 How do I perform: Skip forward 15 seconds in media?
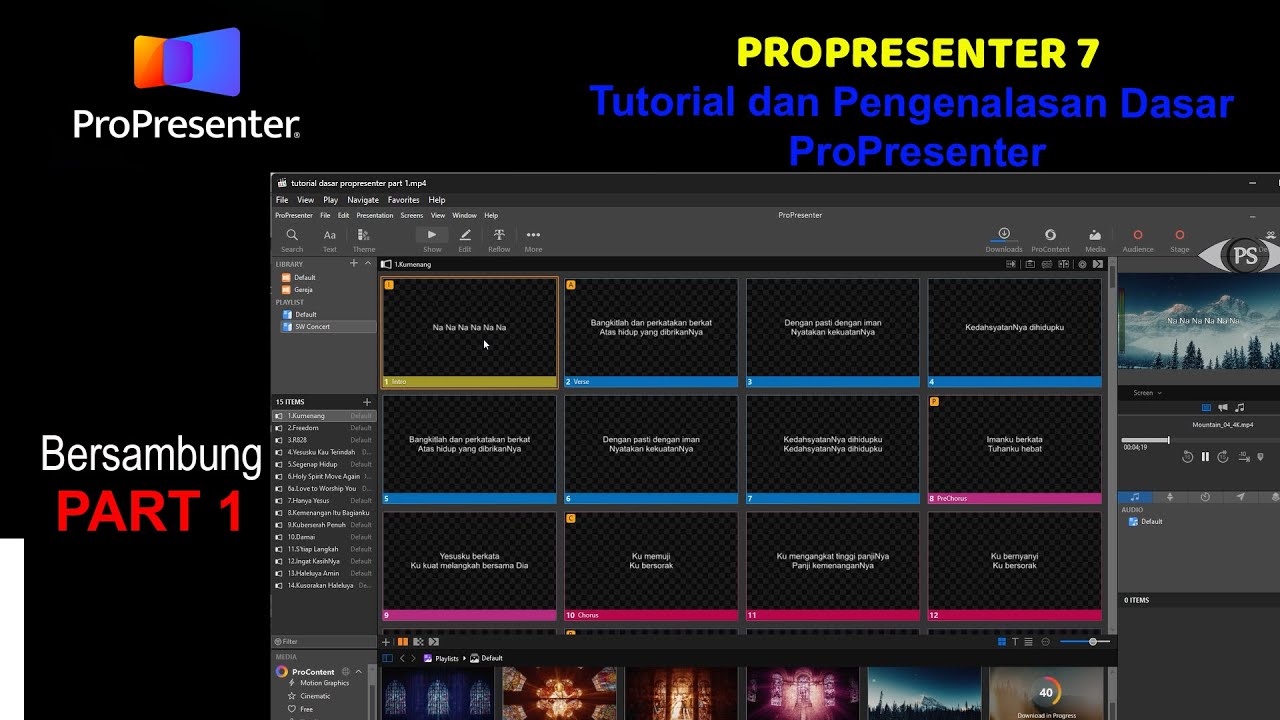[1223, 457]
